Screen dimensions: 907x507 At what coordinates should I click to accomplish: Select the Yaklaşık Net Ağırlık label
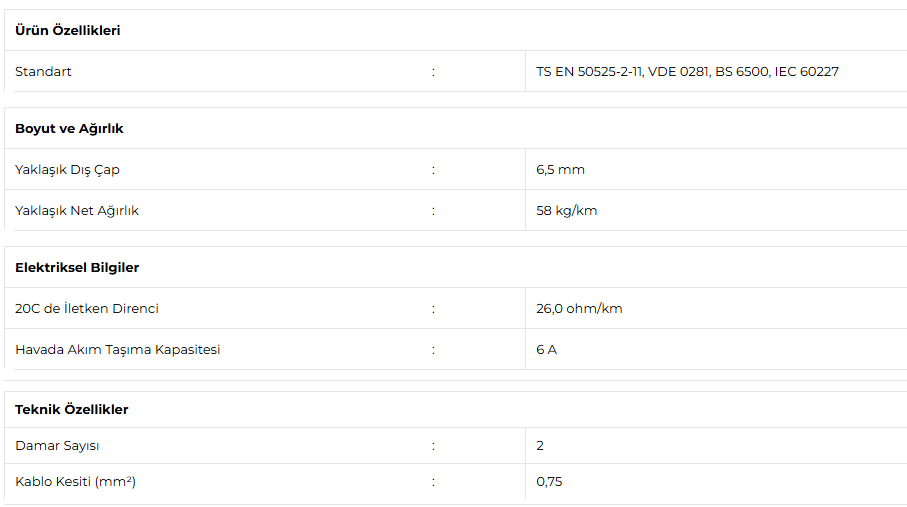coord(77,211)
